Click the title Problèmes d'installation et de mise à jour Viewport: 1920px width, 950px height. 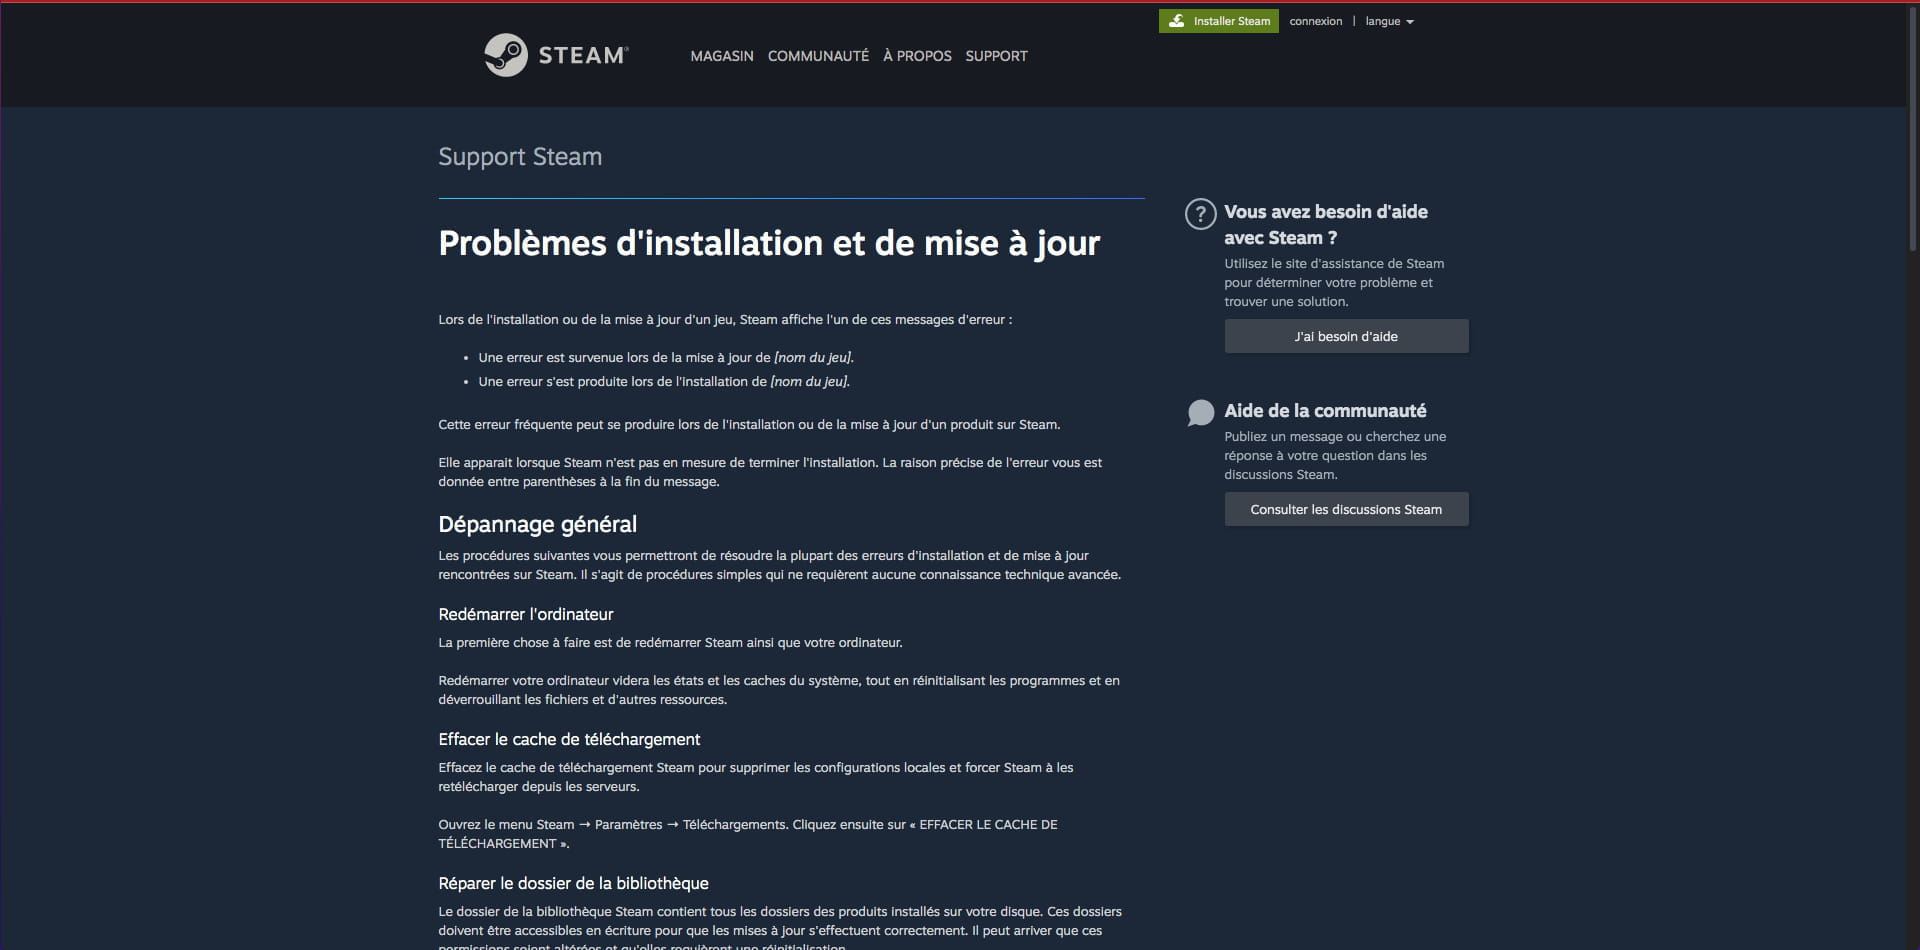[x=769, y=243]
